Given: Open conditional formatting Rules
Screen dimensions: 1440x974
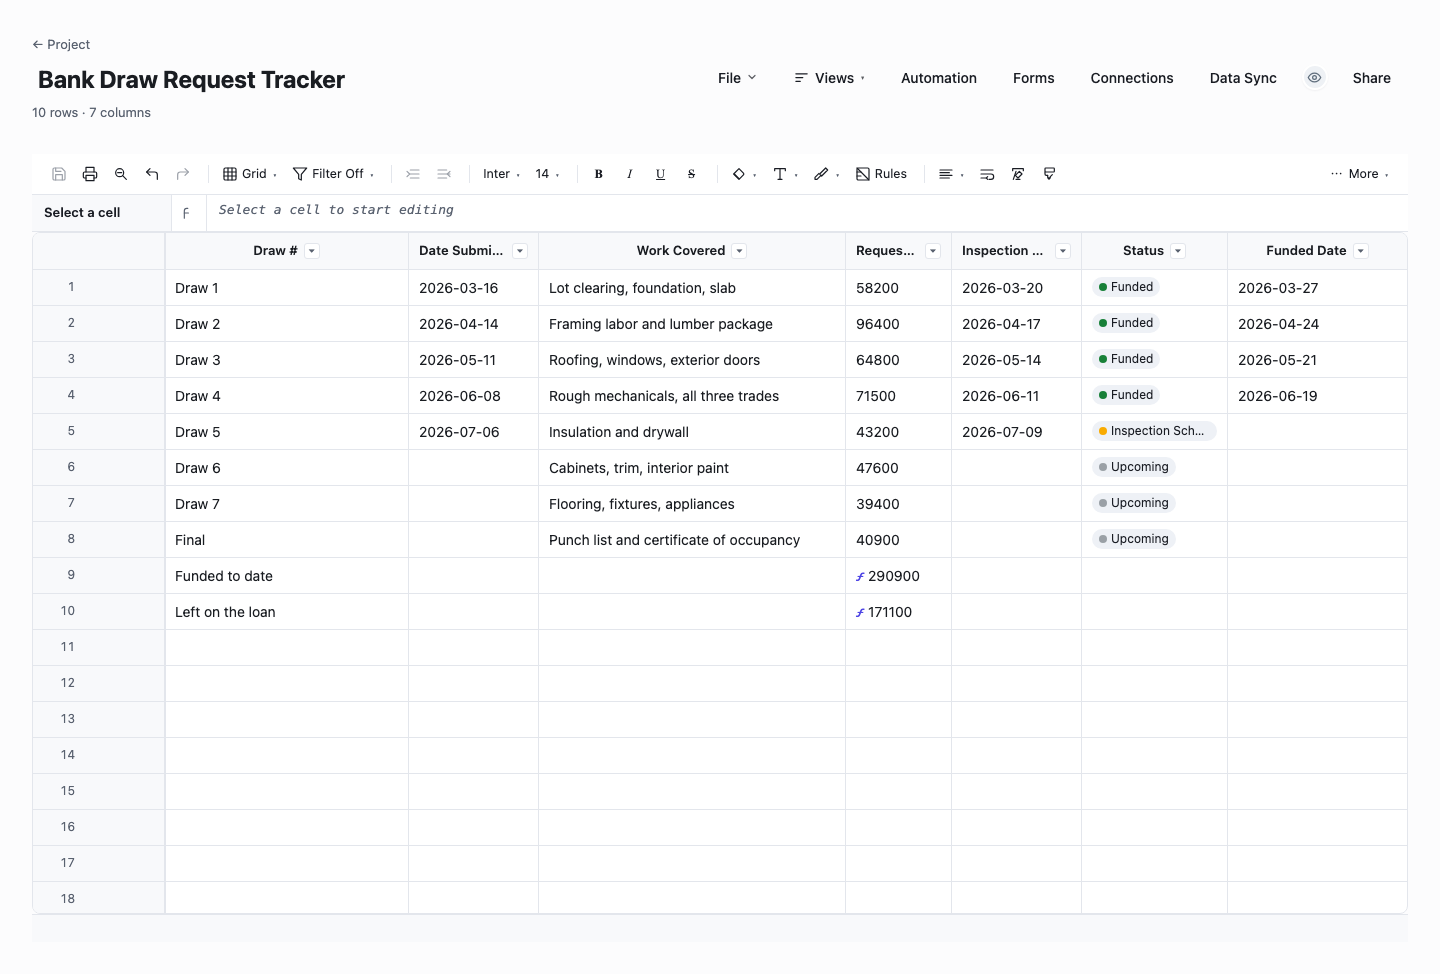Looking at the screenshot, I should coord(881,174).
